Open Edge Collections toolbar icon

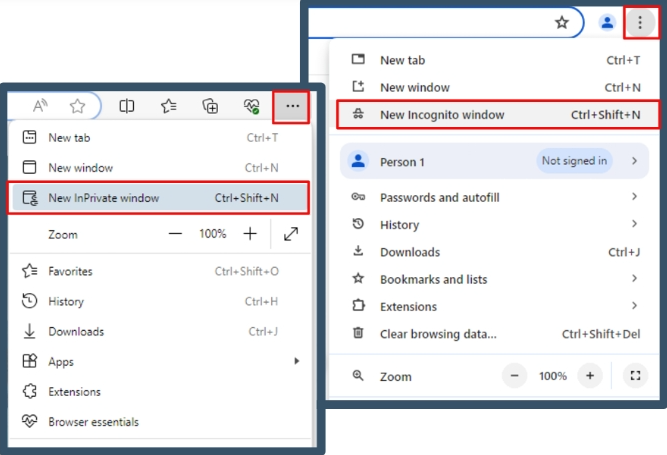point(210,106)
